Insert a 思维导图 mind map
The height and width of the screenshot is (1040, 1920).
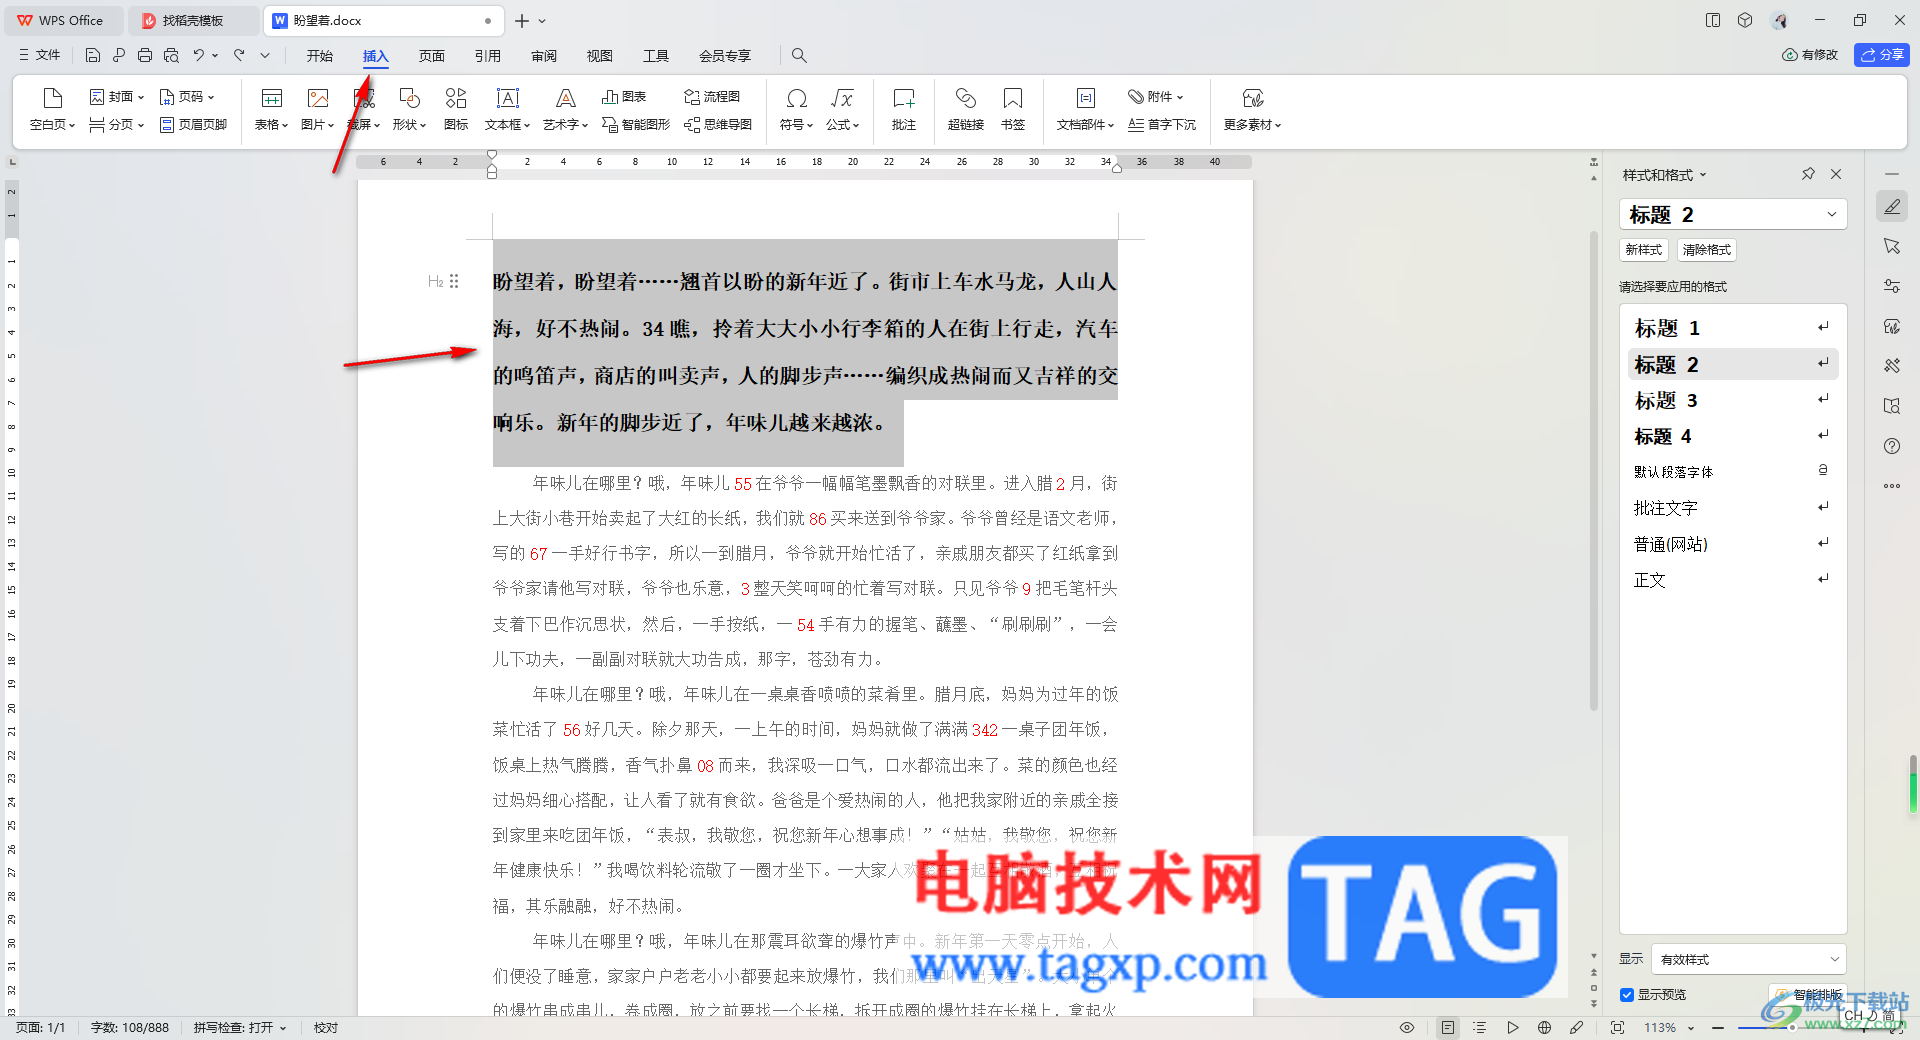click(x=718, y=125)
